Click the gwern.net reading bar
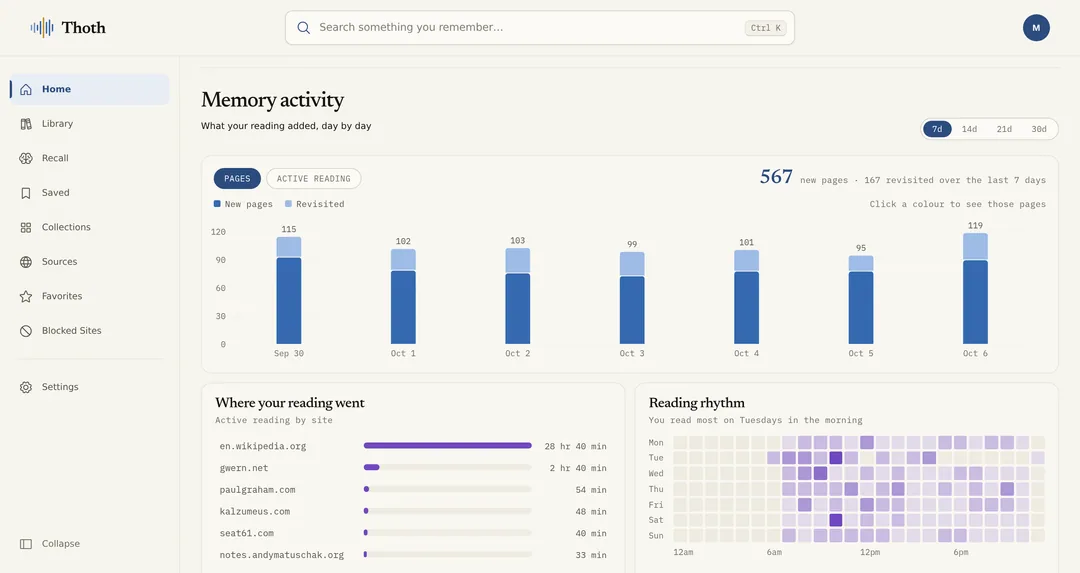Image resolution: width=1080 pixels, height=573 pixels. point(371,468)
